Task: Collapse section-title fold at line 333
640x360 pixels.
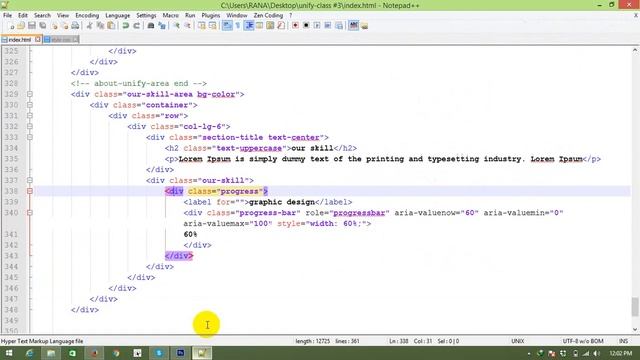Action: tap(30, 137)
